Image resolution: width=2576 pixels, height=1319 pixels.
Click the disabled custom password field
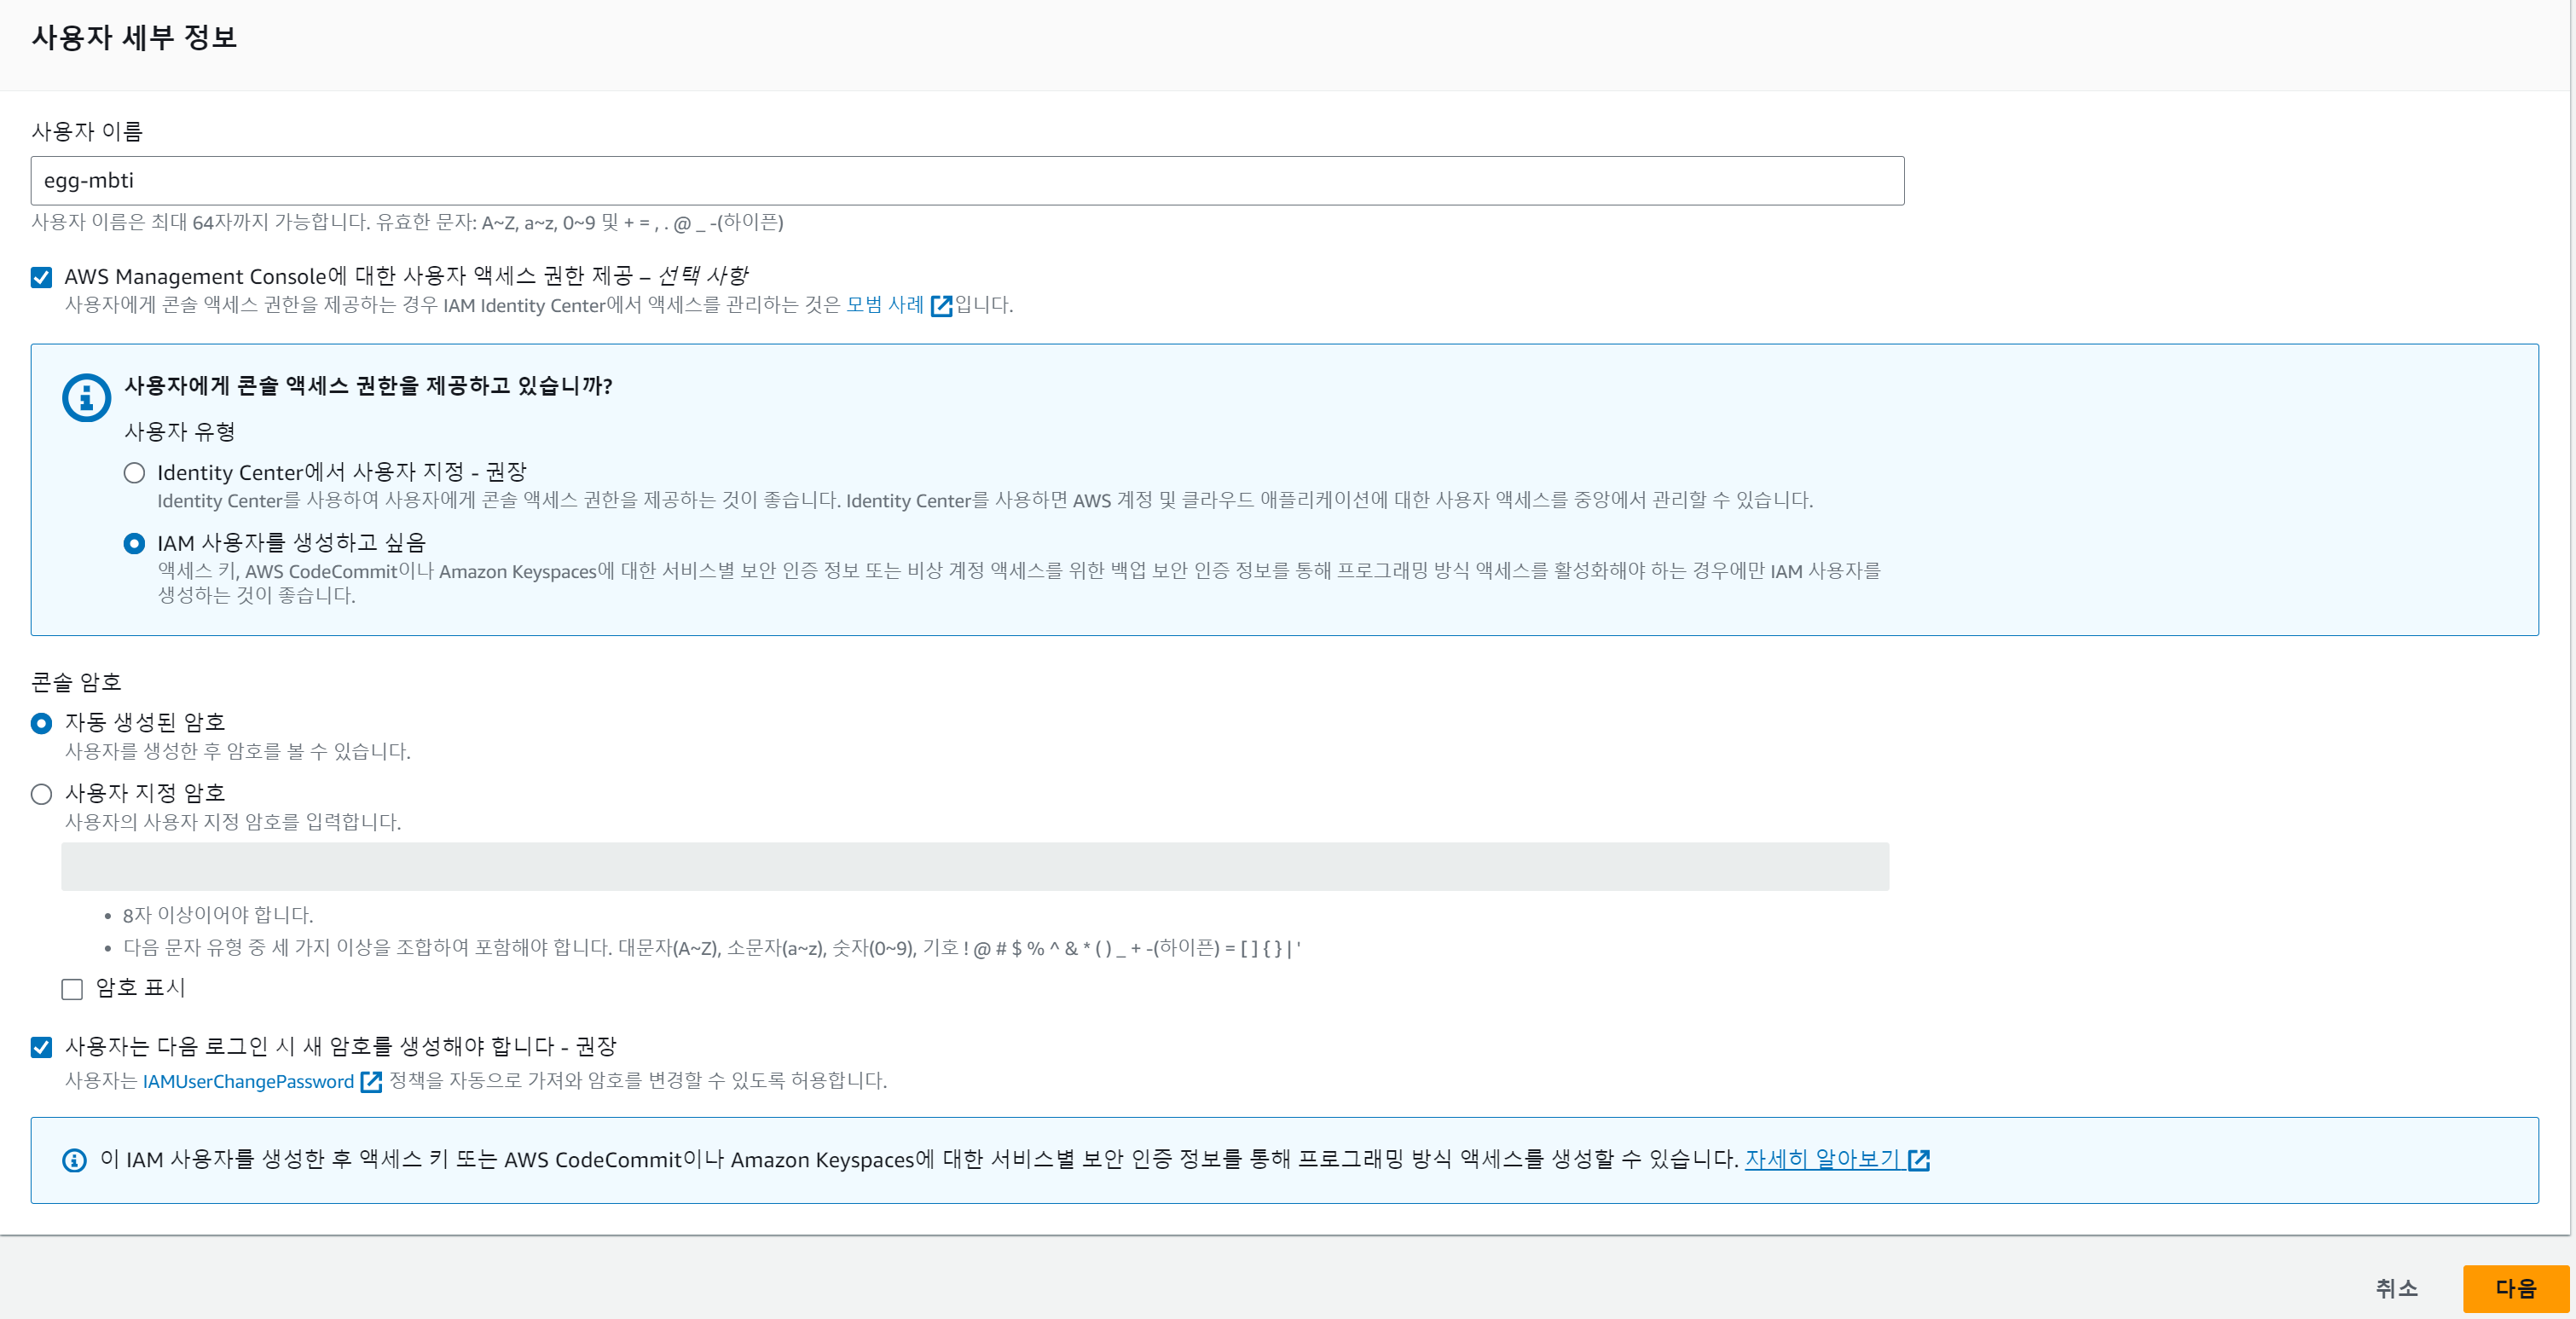(975, 866)
